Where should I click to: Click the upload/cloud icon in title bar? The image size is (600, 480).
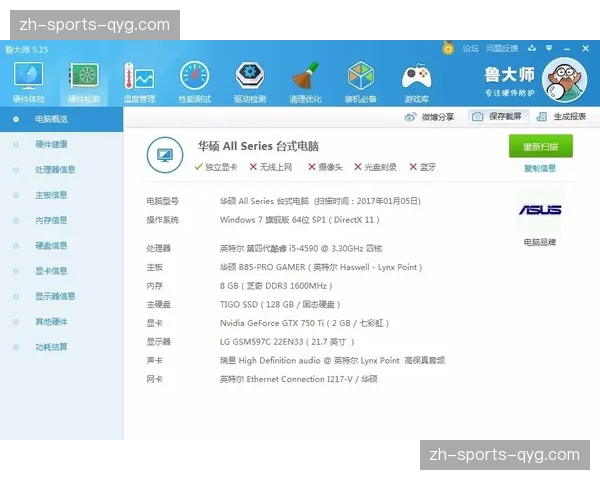click(532, 48)
